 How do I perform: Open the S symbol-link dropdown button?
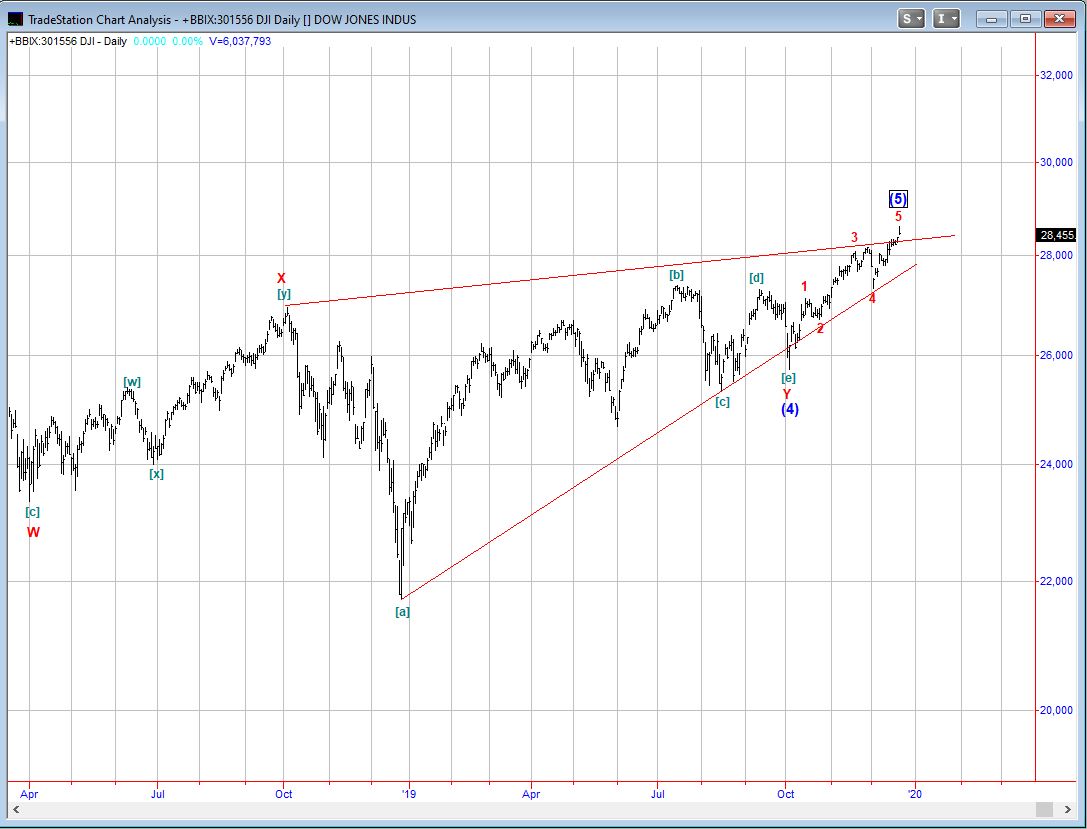tap(911, 19)
